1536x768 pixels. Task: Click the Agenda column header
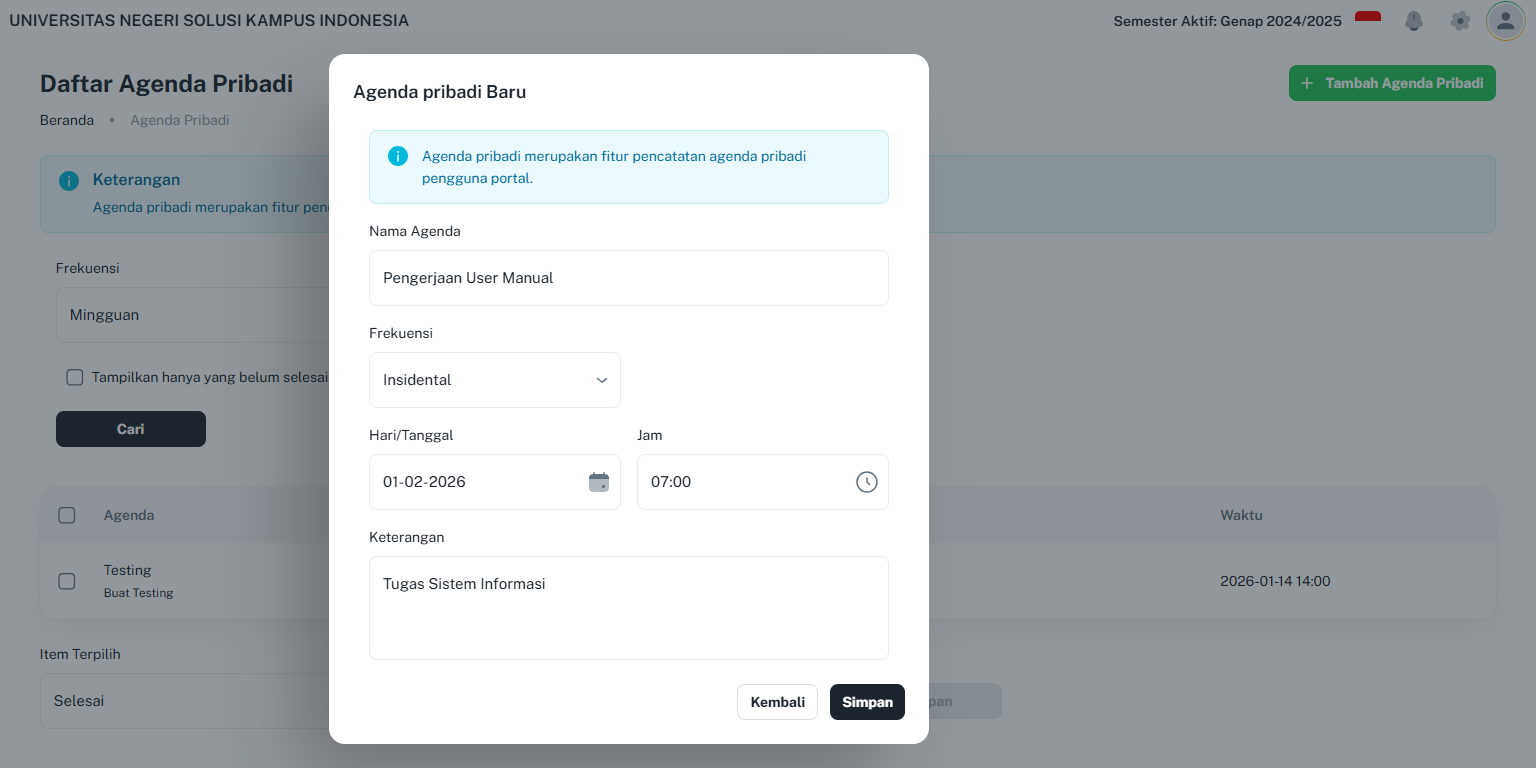tap(129, 515)
